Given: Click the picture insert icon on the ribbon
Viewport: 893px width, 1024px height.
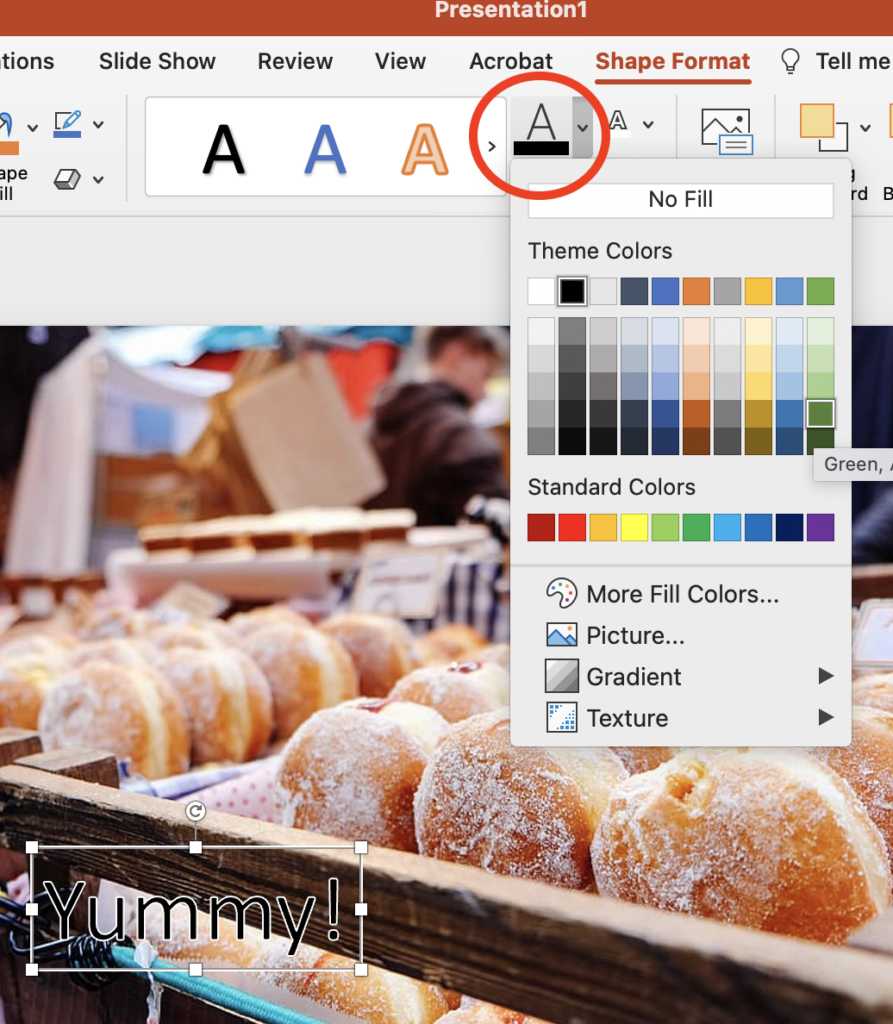Looking at the screenshot, I should tap(727, 130).
